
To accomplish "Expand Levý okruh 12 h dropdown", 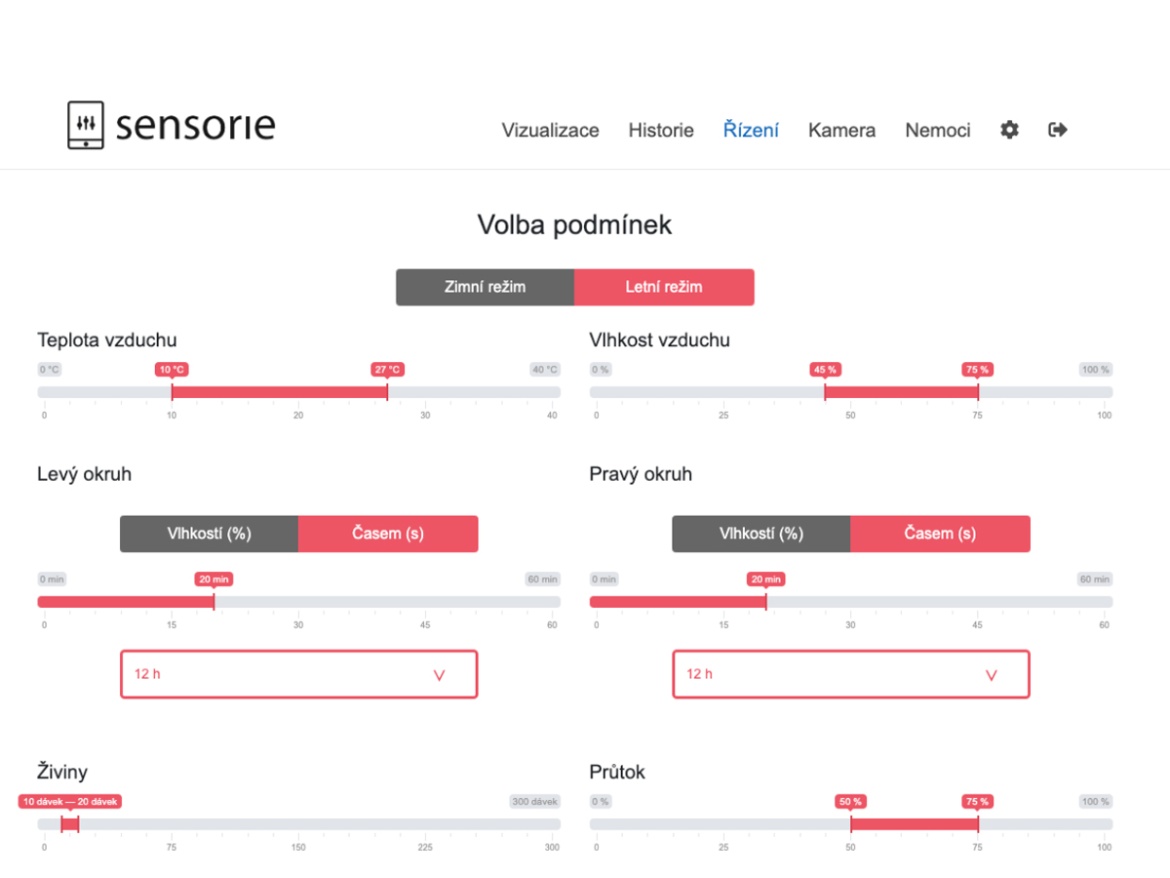I will click(x=299, y=674).
